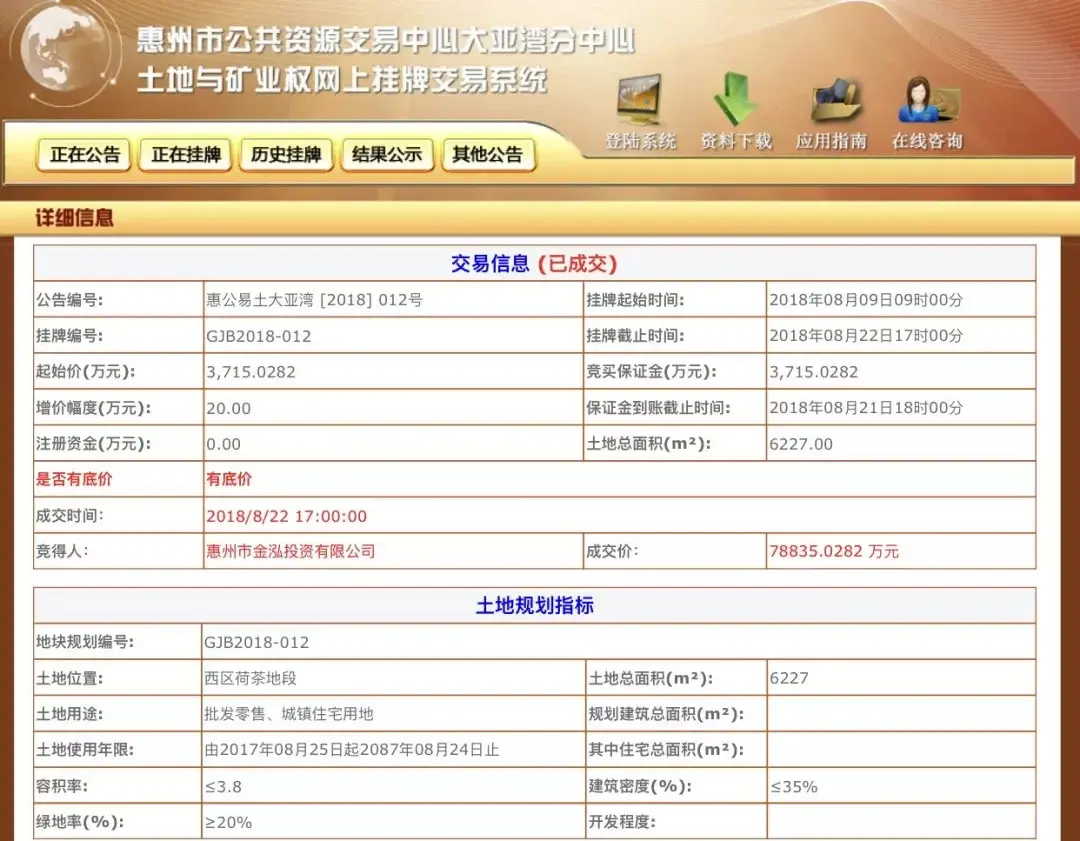Click the 建筑密度(%) label

(640, 787)
